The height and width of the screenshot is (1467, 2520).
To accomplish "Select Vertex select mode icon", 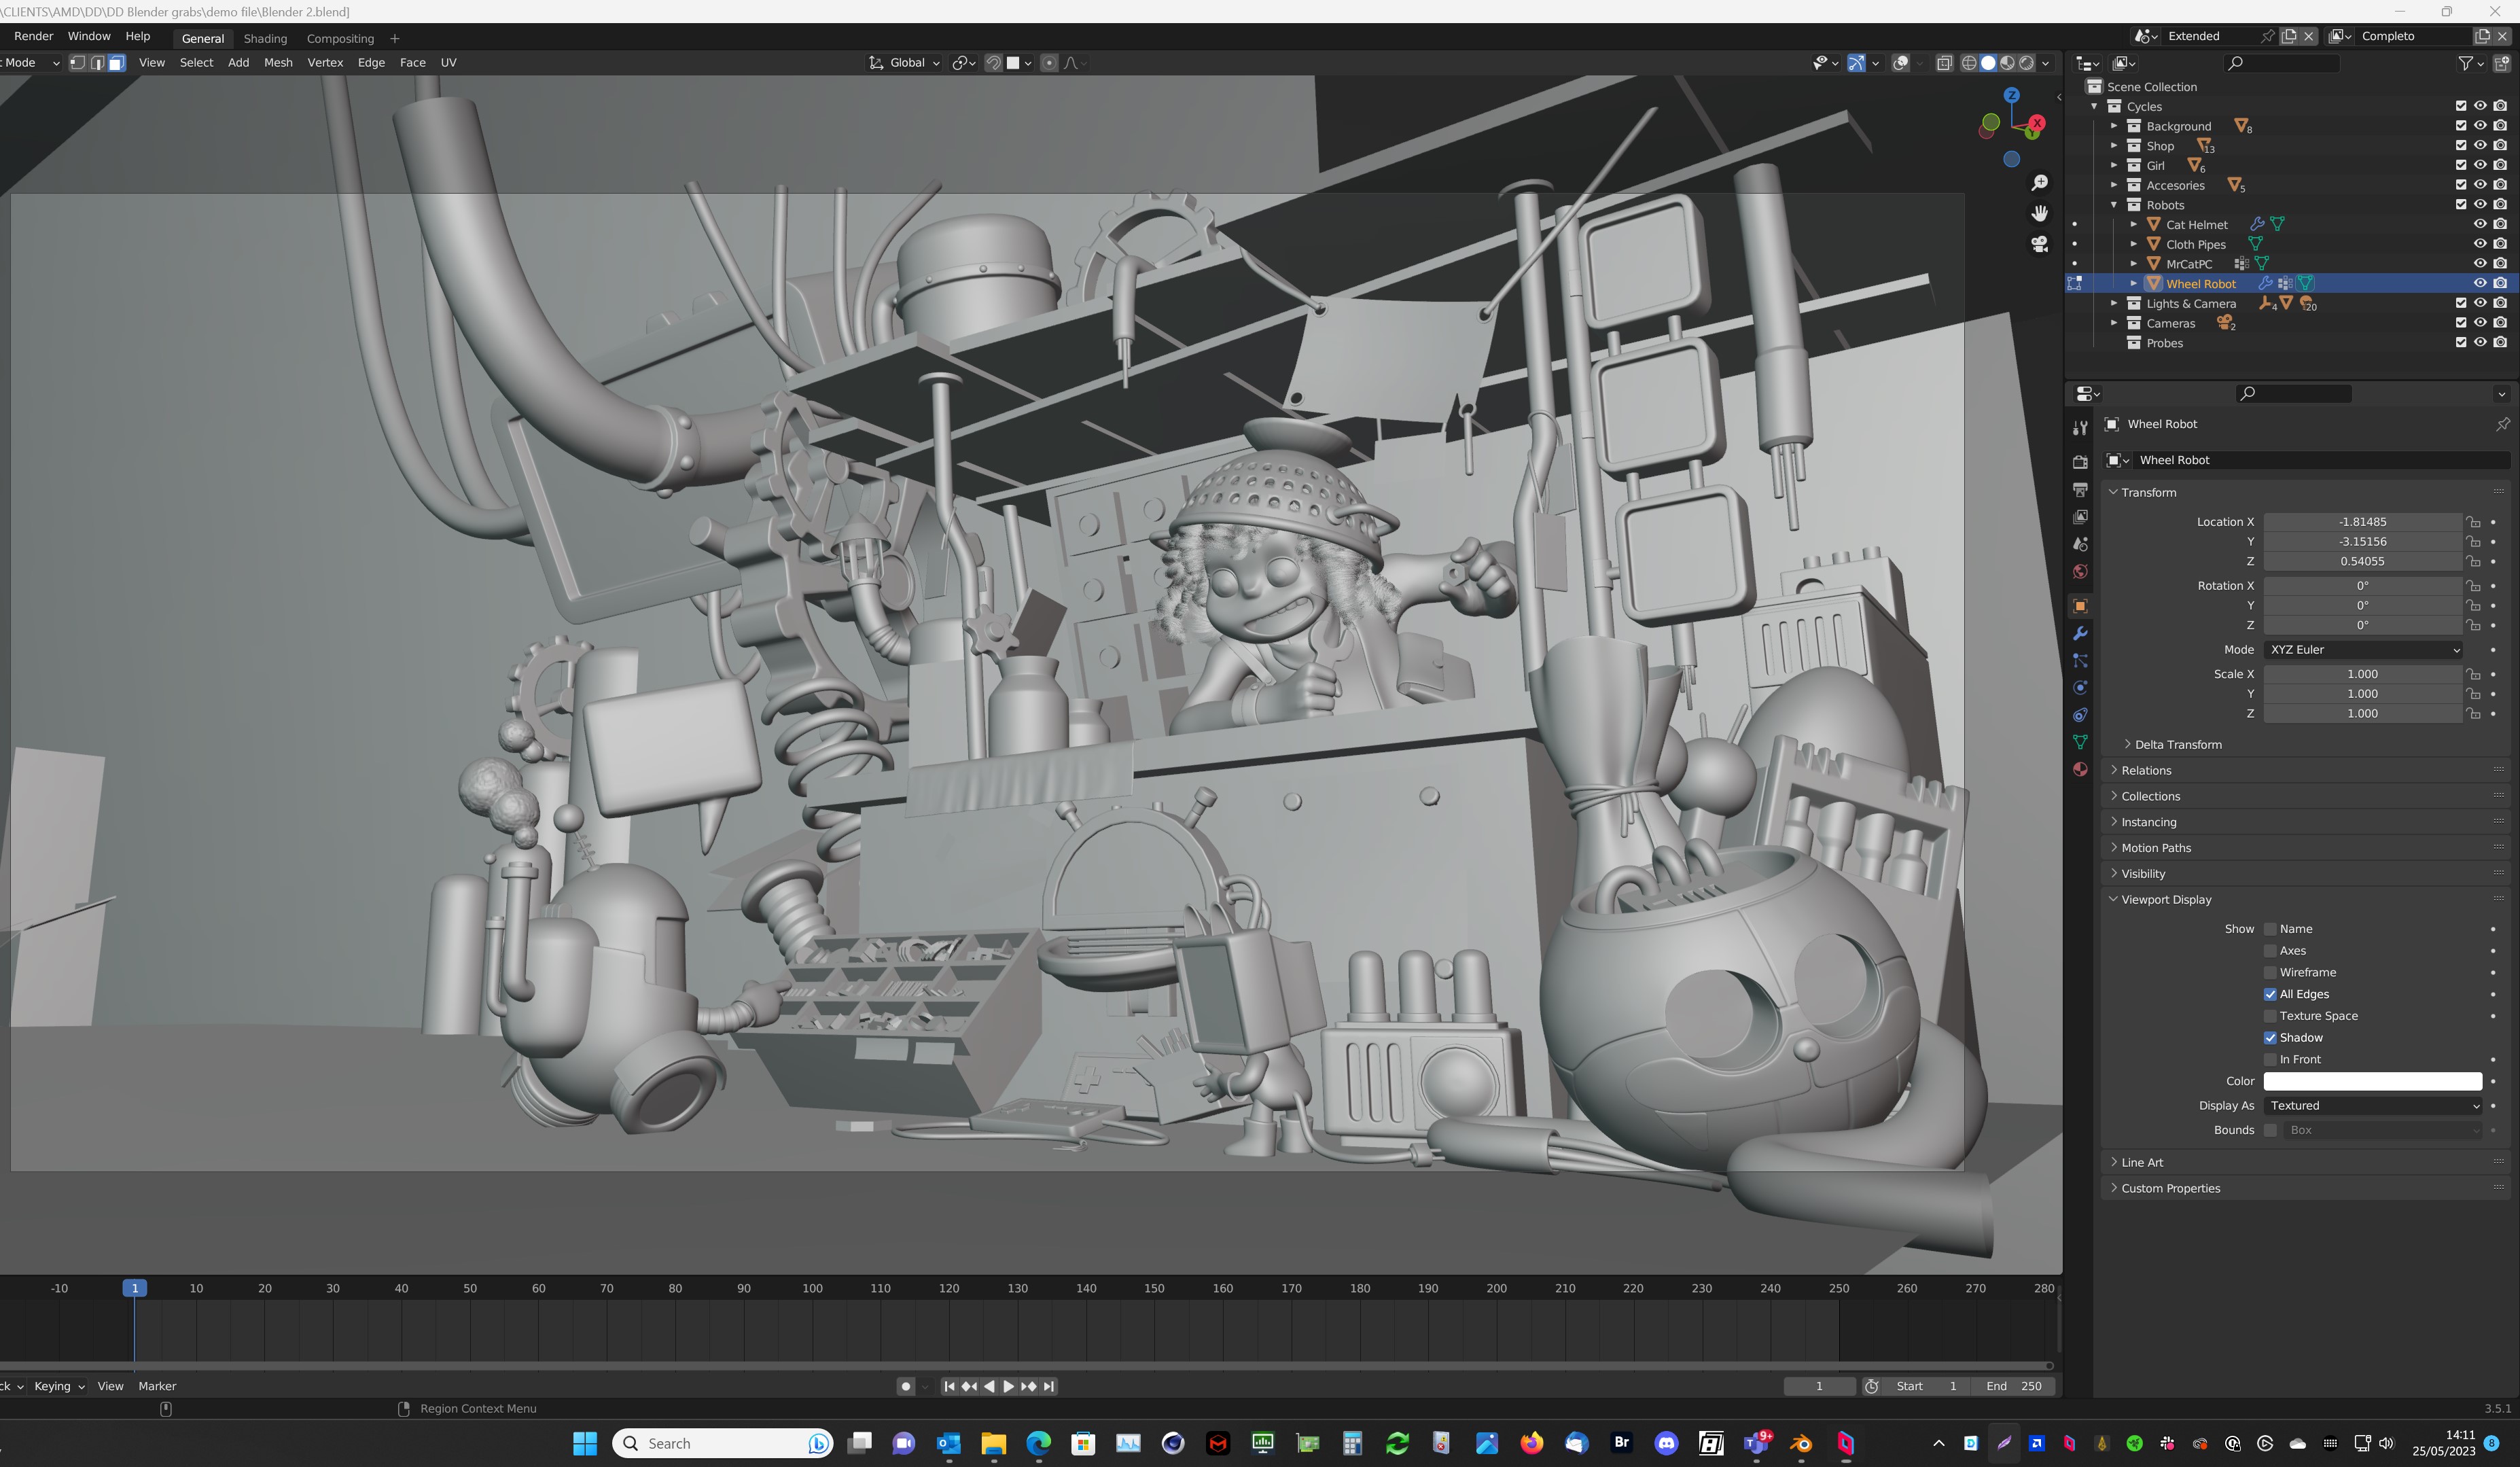I will point(77,63).
